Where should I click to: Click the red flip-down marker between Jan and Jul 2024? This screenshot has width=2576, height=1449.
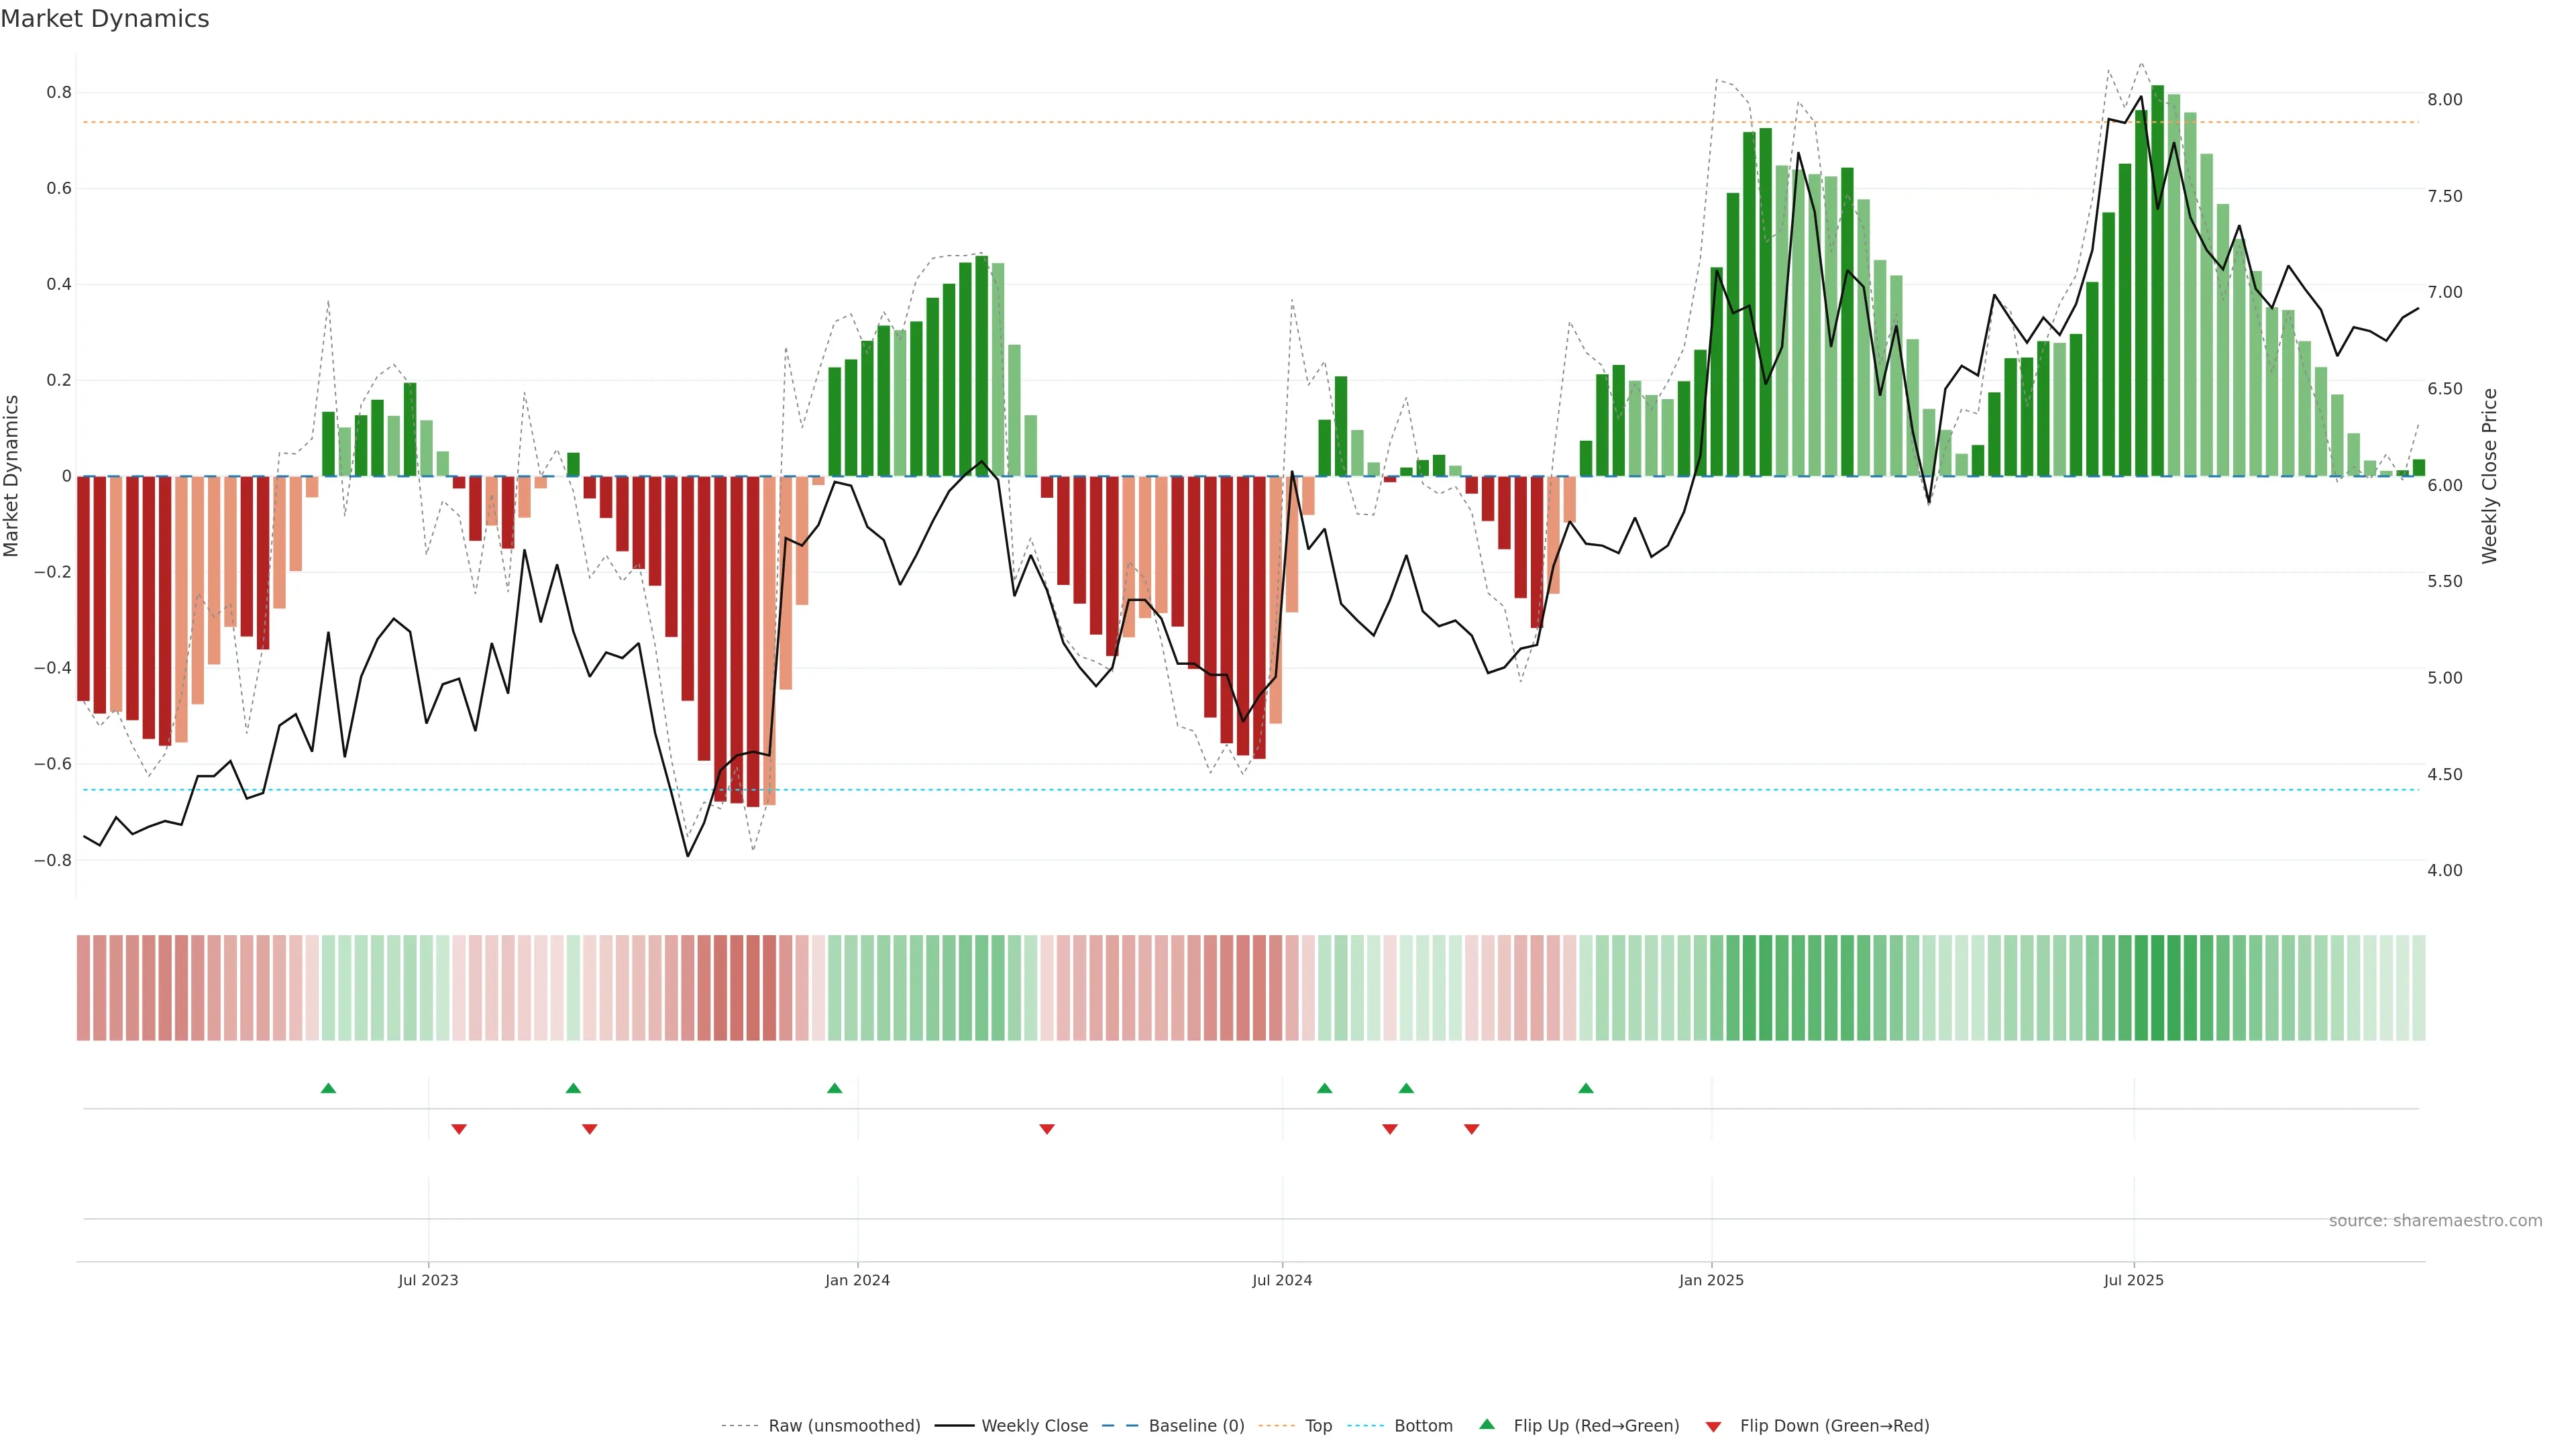point(1047,1129)
